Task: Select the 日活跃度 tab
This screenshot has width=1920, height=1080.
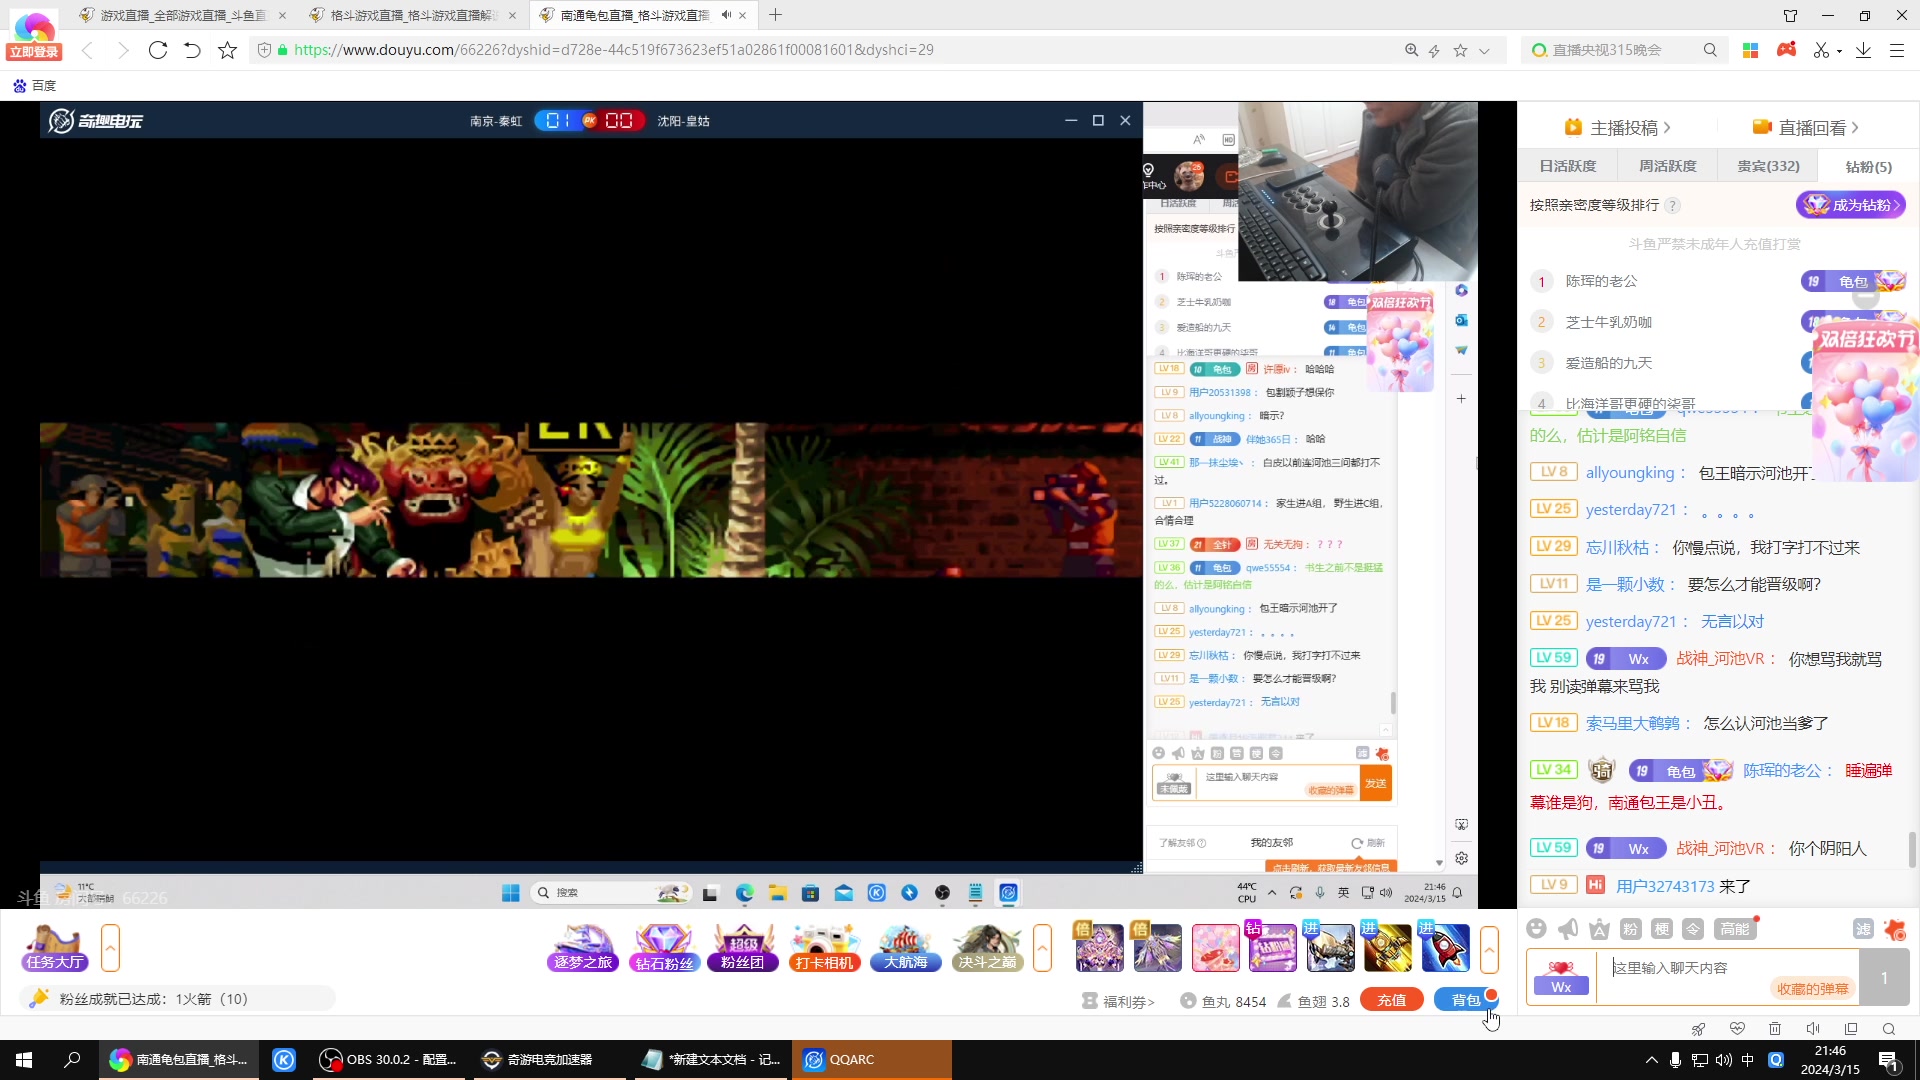Action: pos(1572,166)
